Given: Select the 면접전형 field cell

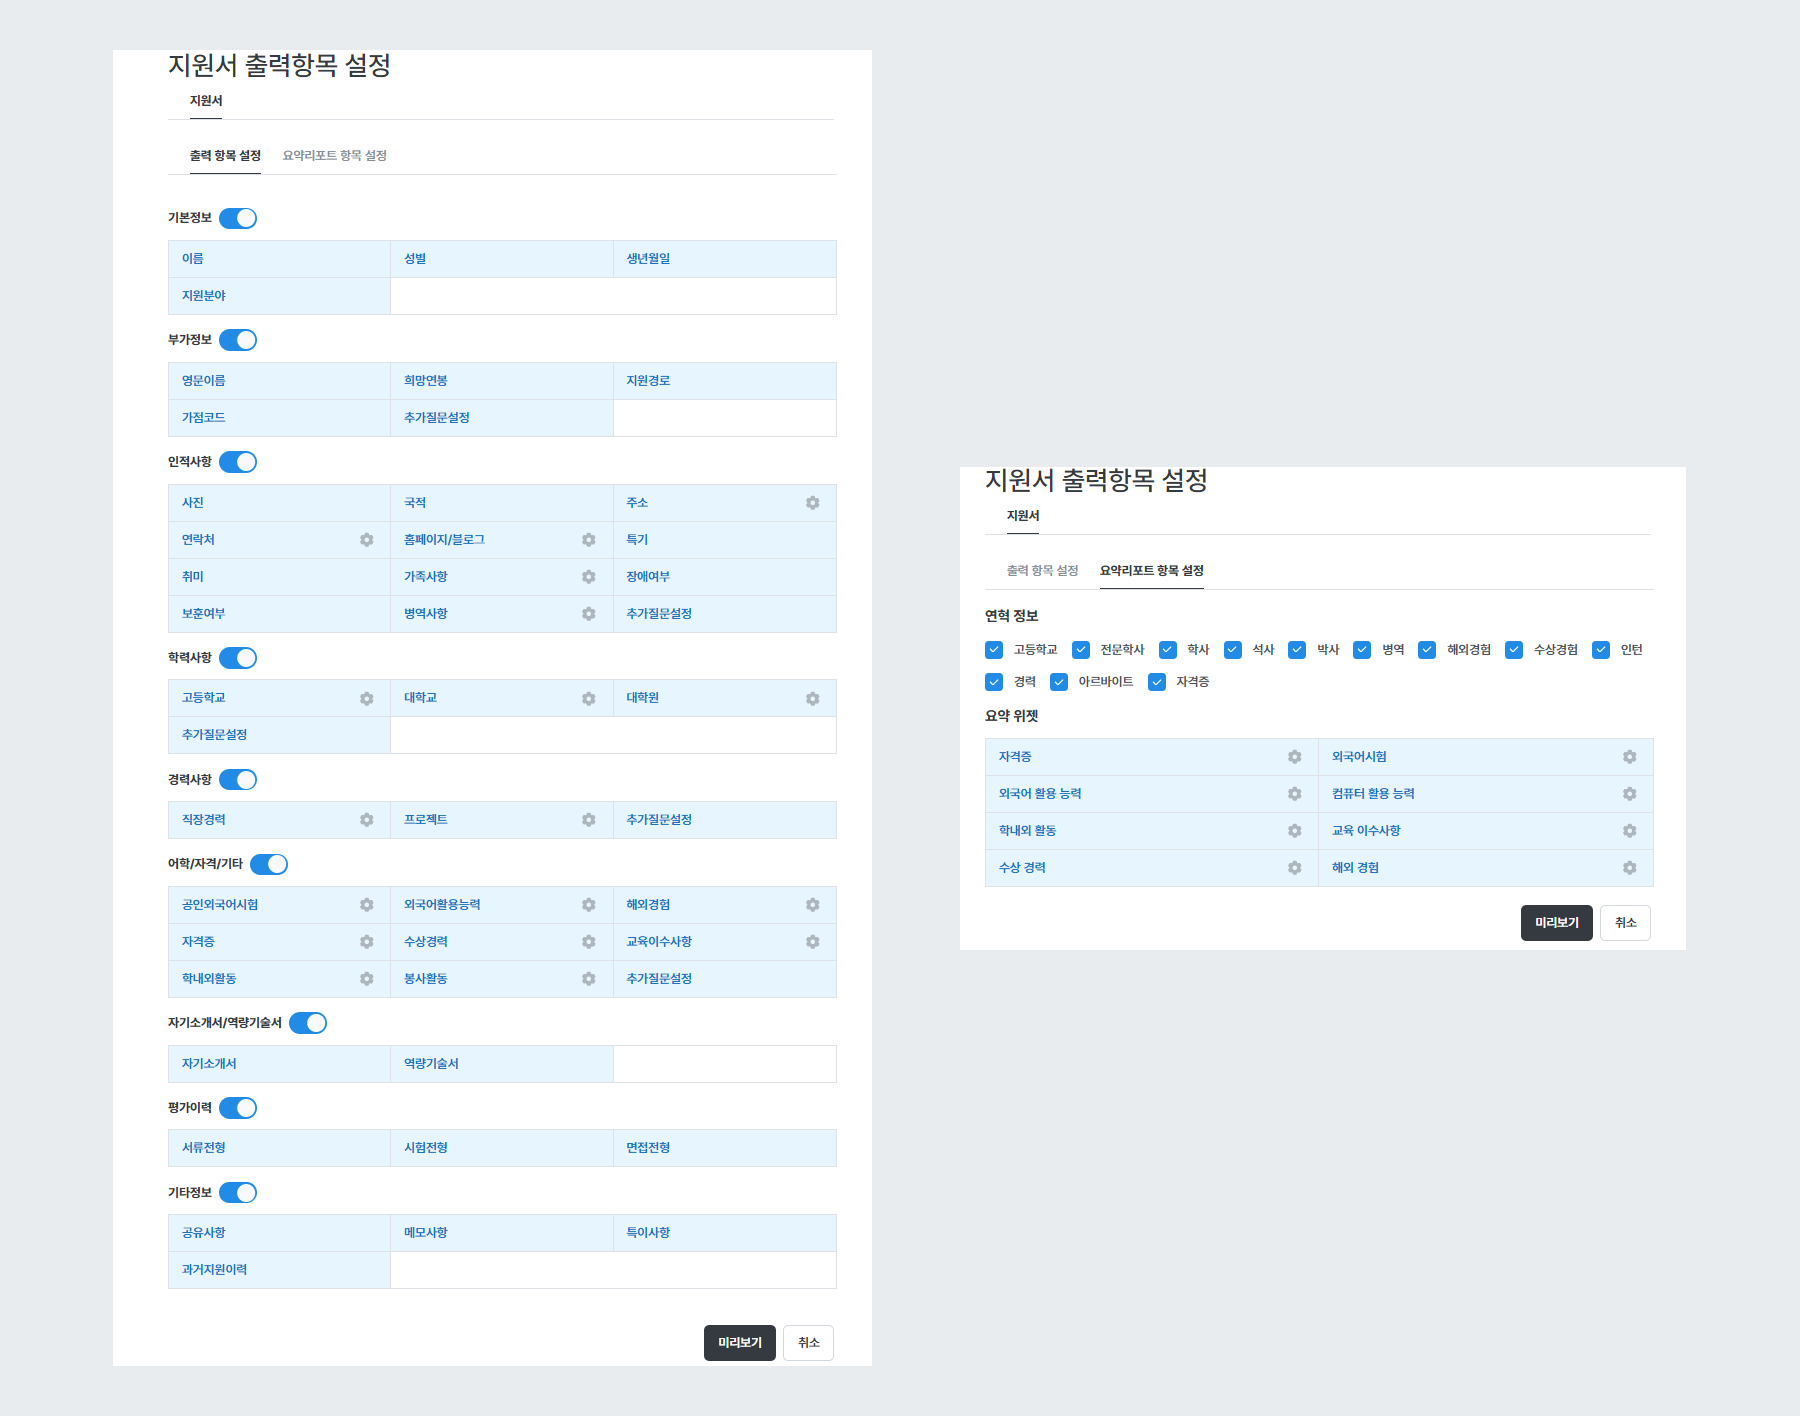Looking at the screenshot, I should coord(725,1148).
